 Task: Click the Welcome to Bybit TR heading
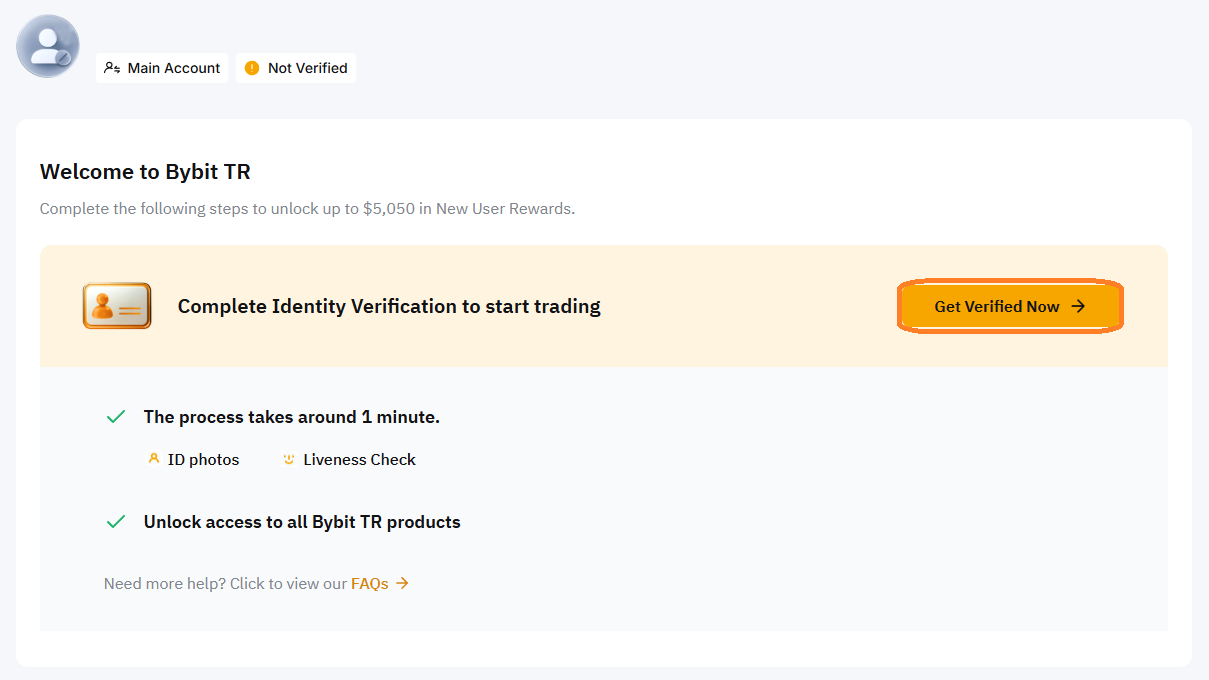(145, 172)
